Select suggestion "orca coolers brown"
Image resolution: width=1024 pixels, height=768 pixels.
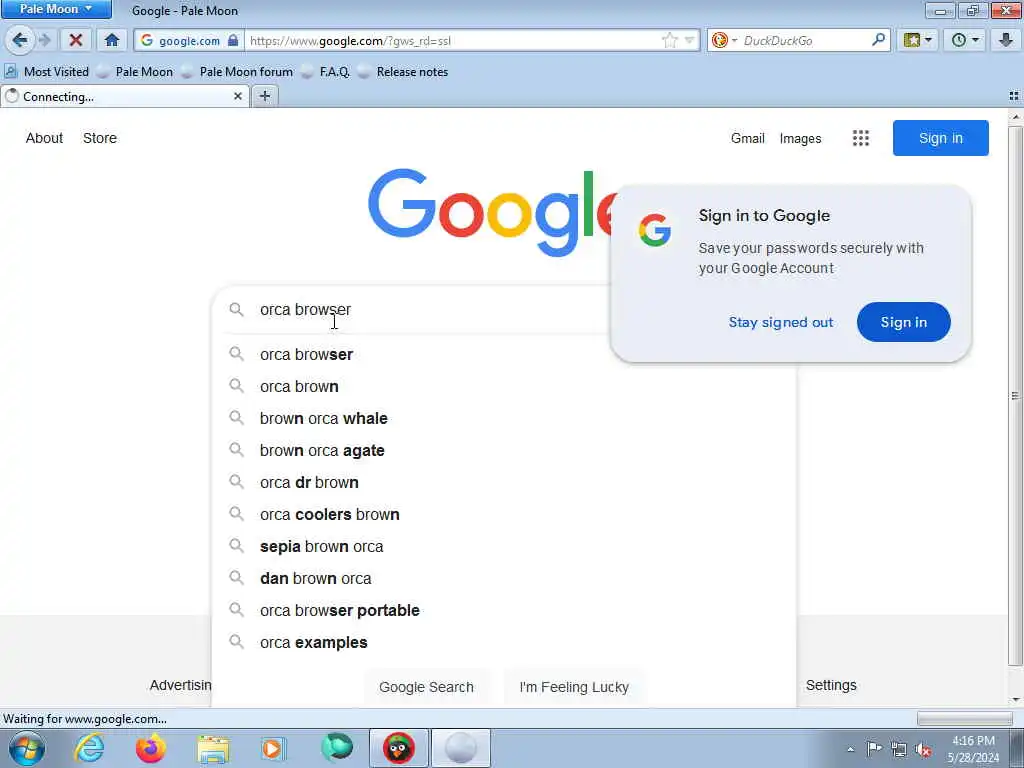click(x=504, y=515)
